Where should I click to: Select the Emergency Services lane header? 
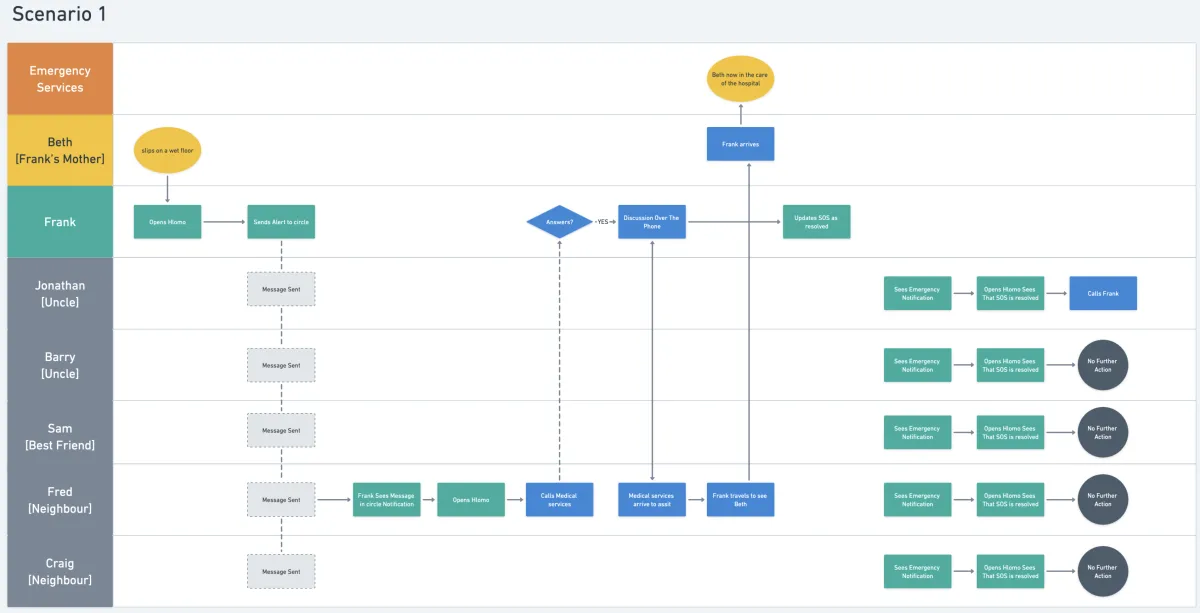pos(60,79)
